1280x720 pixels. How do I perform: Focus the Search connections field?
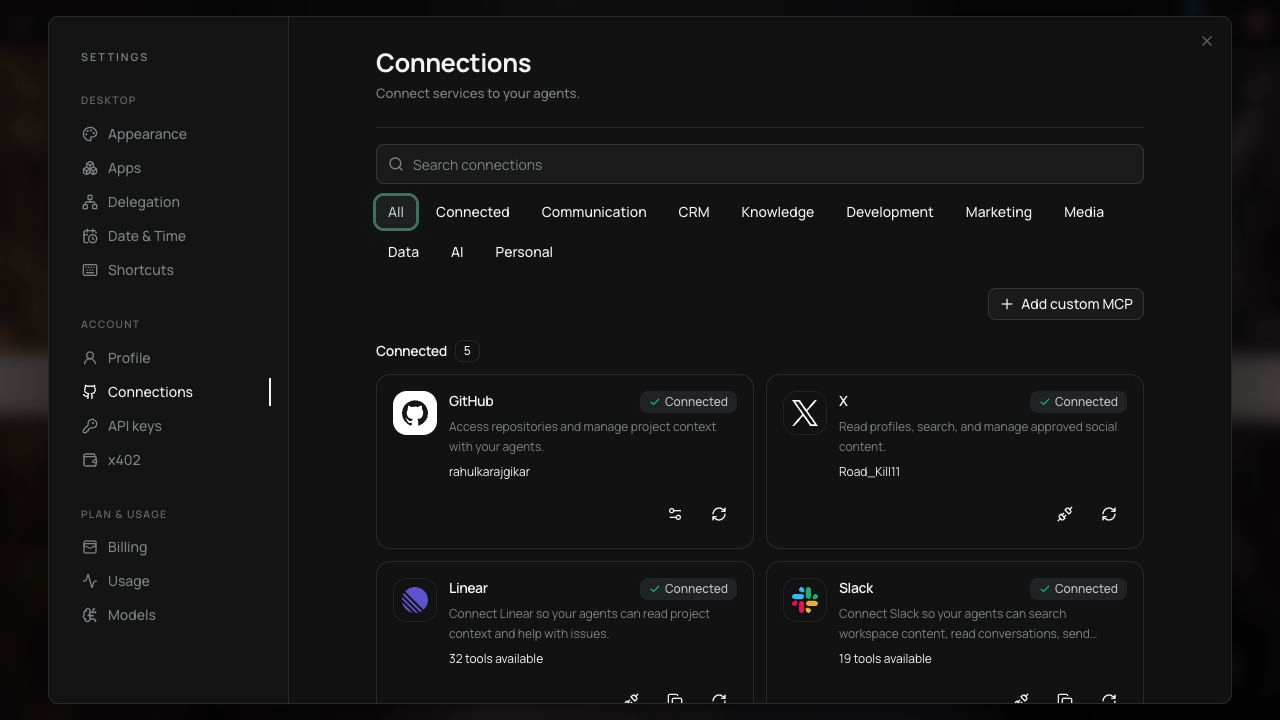coord(760,164)
